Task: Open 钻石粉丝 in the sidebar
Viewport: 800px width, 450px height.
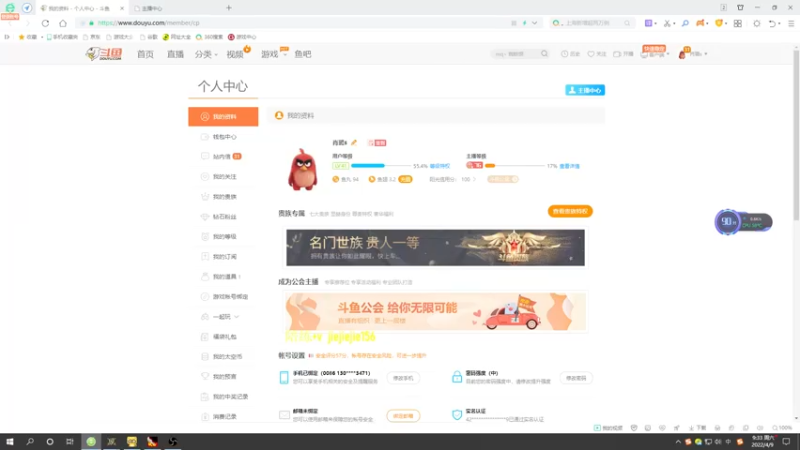Action: 223,217
